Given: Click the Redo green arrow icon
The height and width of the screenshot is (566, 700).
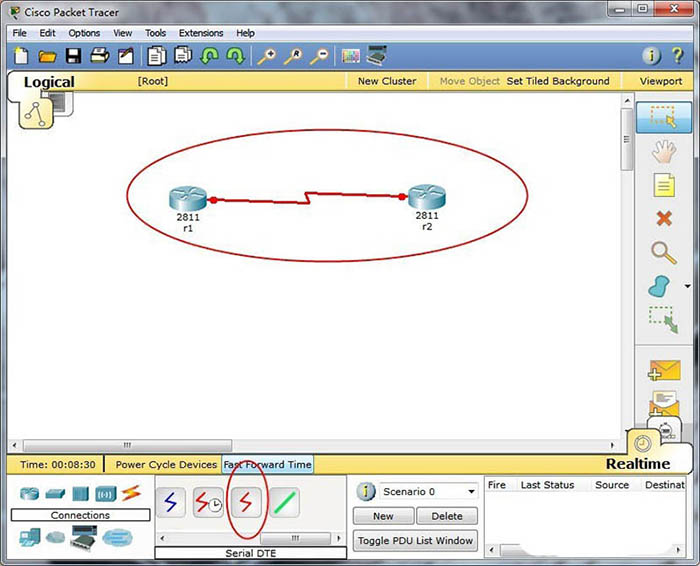Looking at the screenshot, I should 236,56.
